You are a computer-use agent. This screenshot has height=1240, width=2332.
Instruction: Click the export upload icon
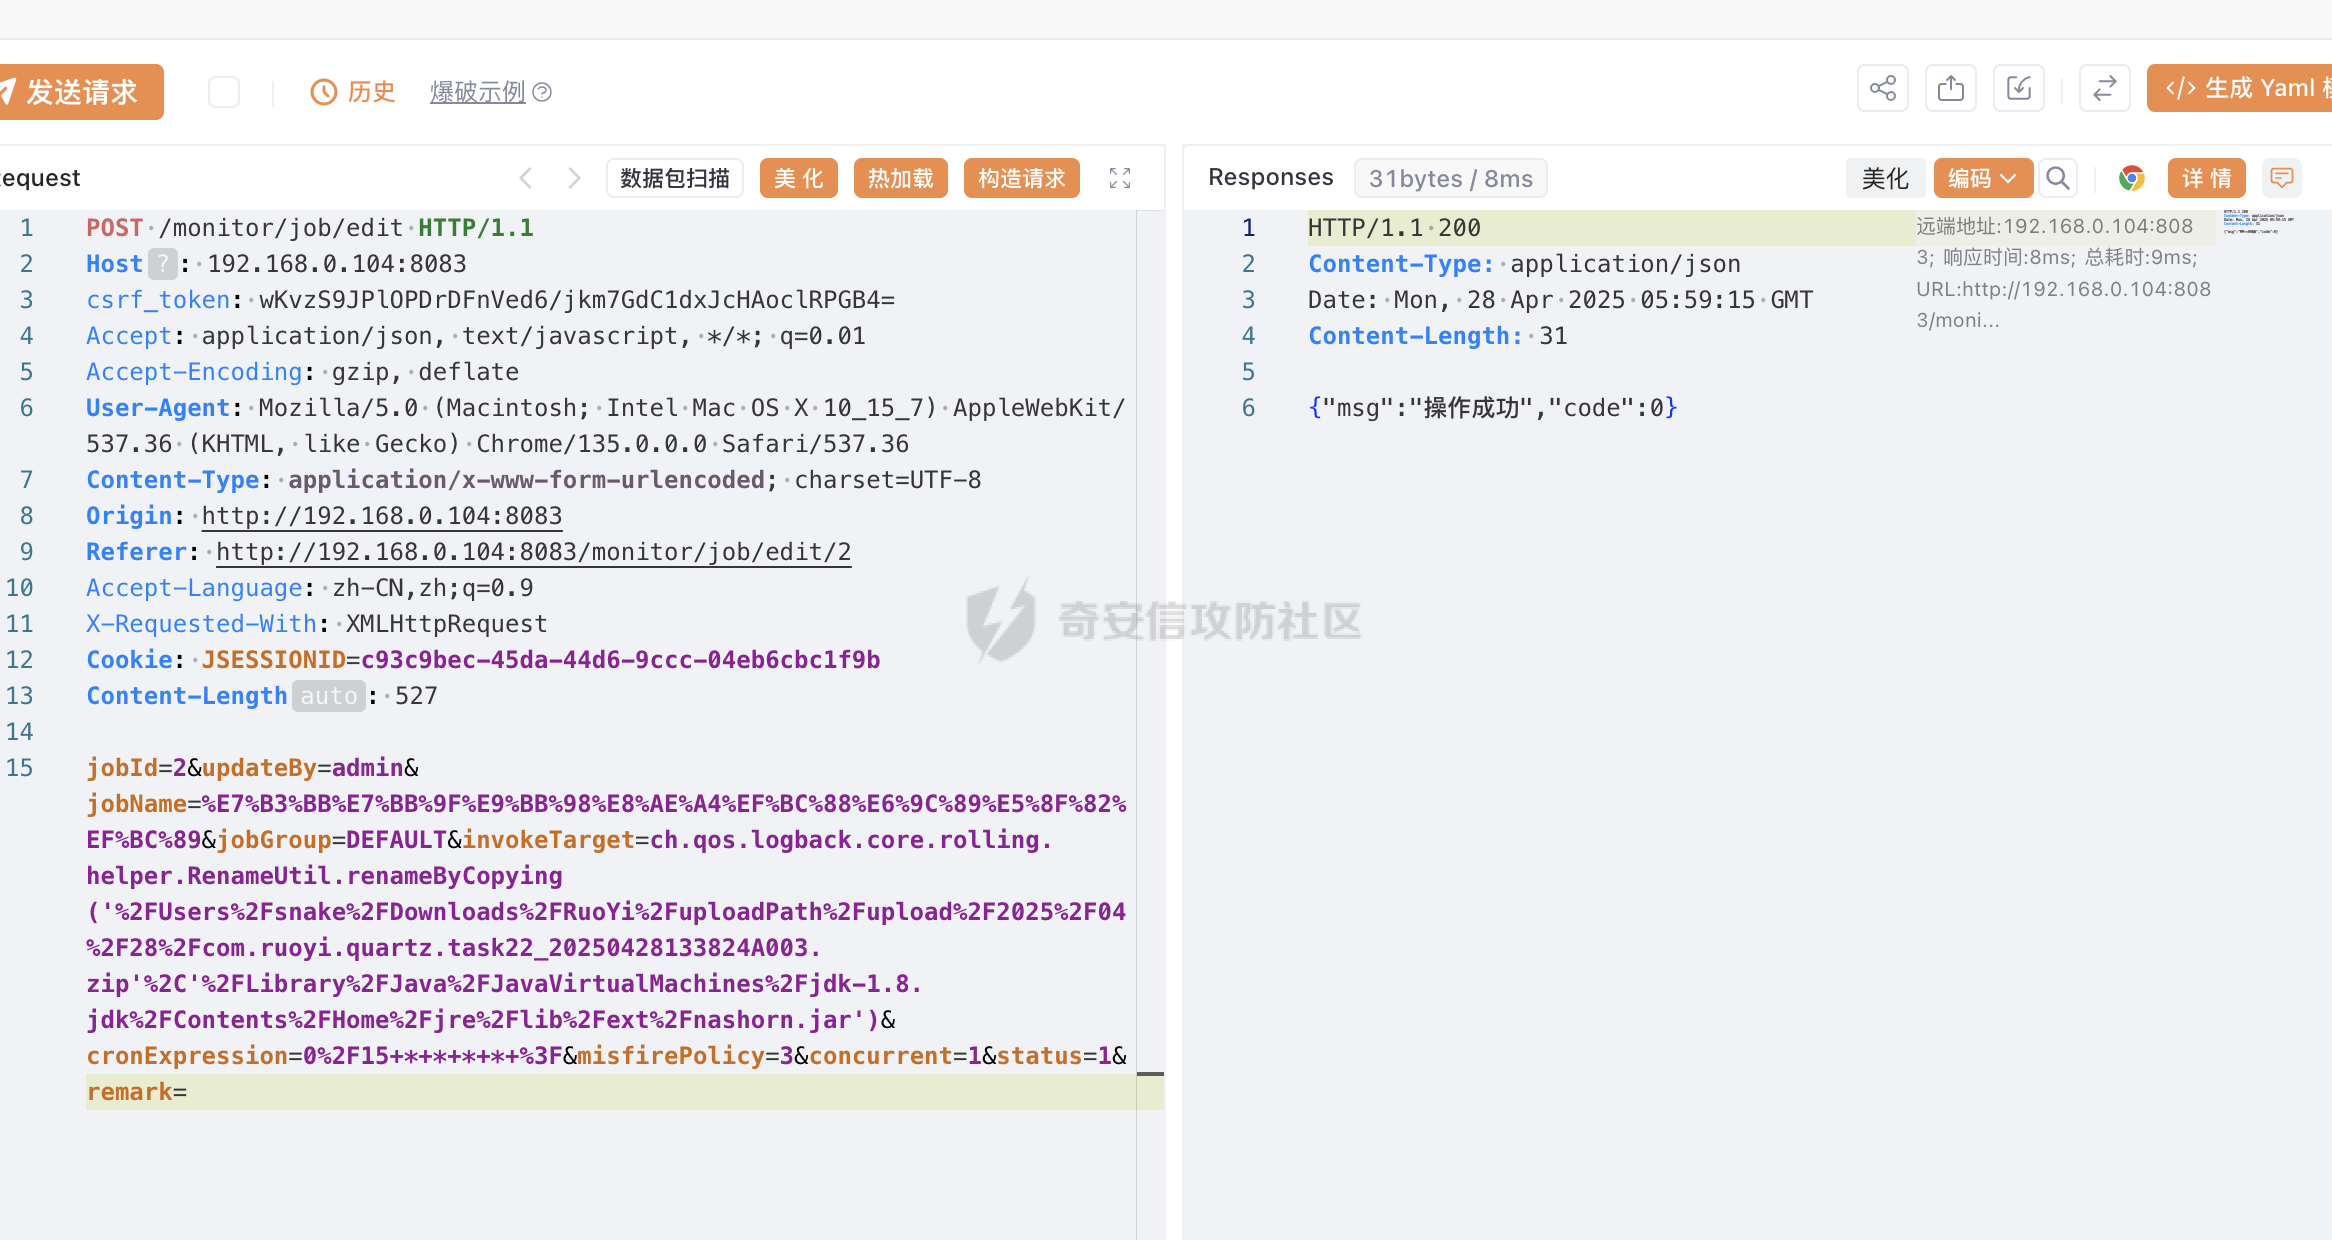(1950, 89)
